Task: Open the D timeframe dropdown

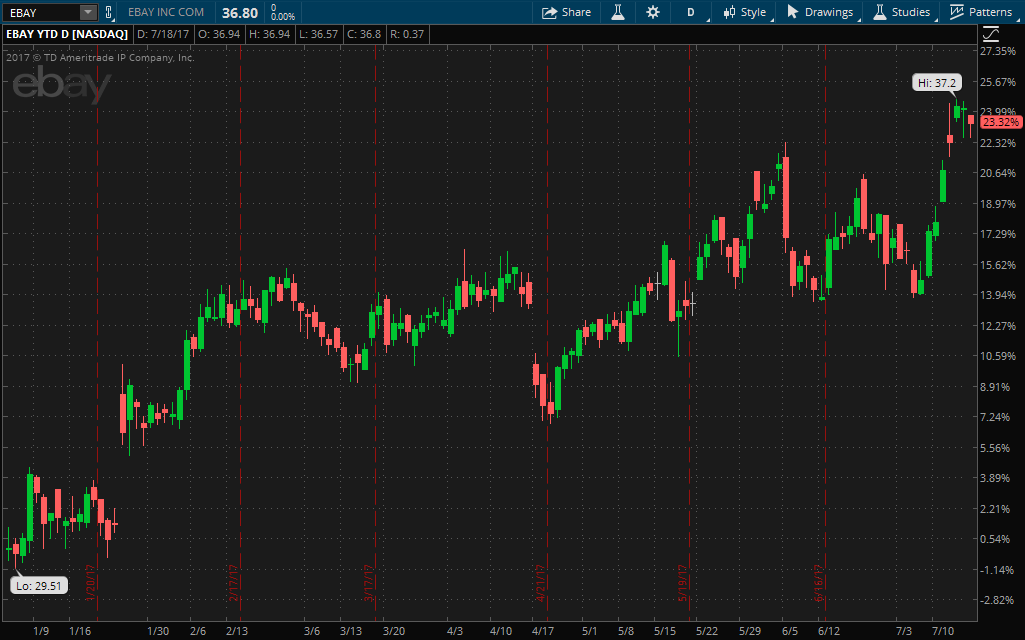Action: (x=691, y=12)
